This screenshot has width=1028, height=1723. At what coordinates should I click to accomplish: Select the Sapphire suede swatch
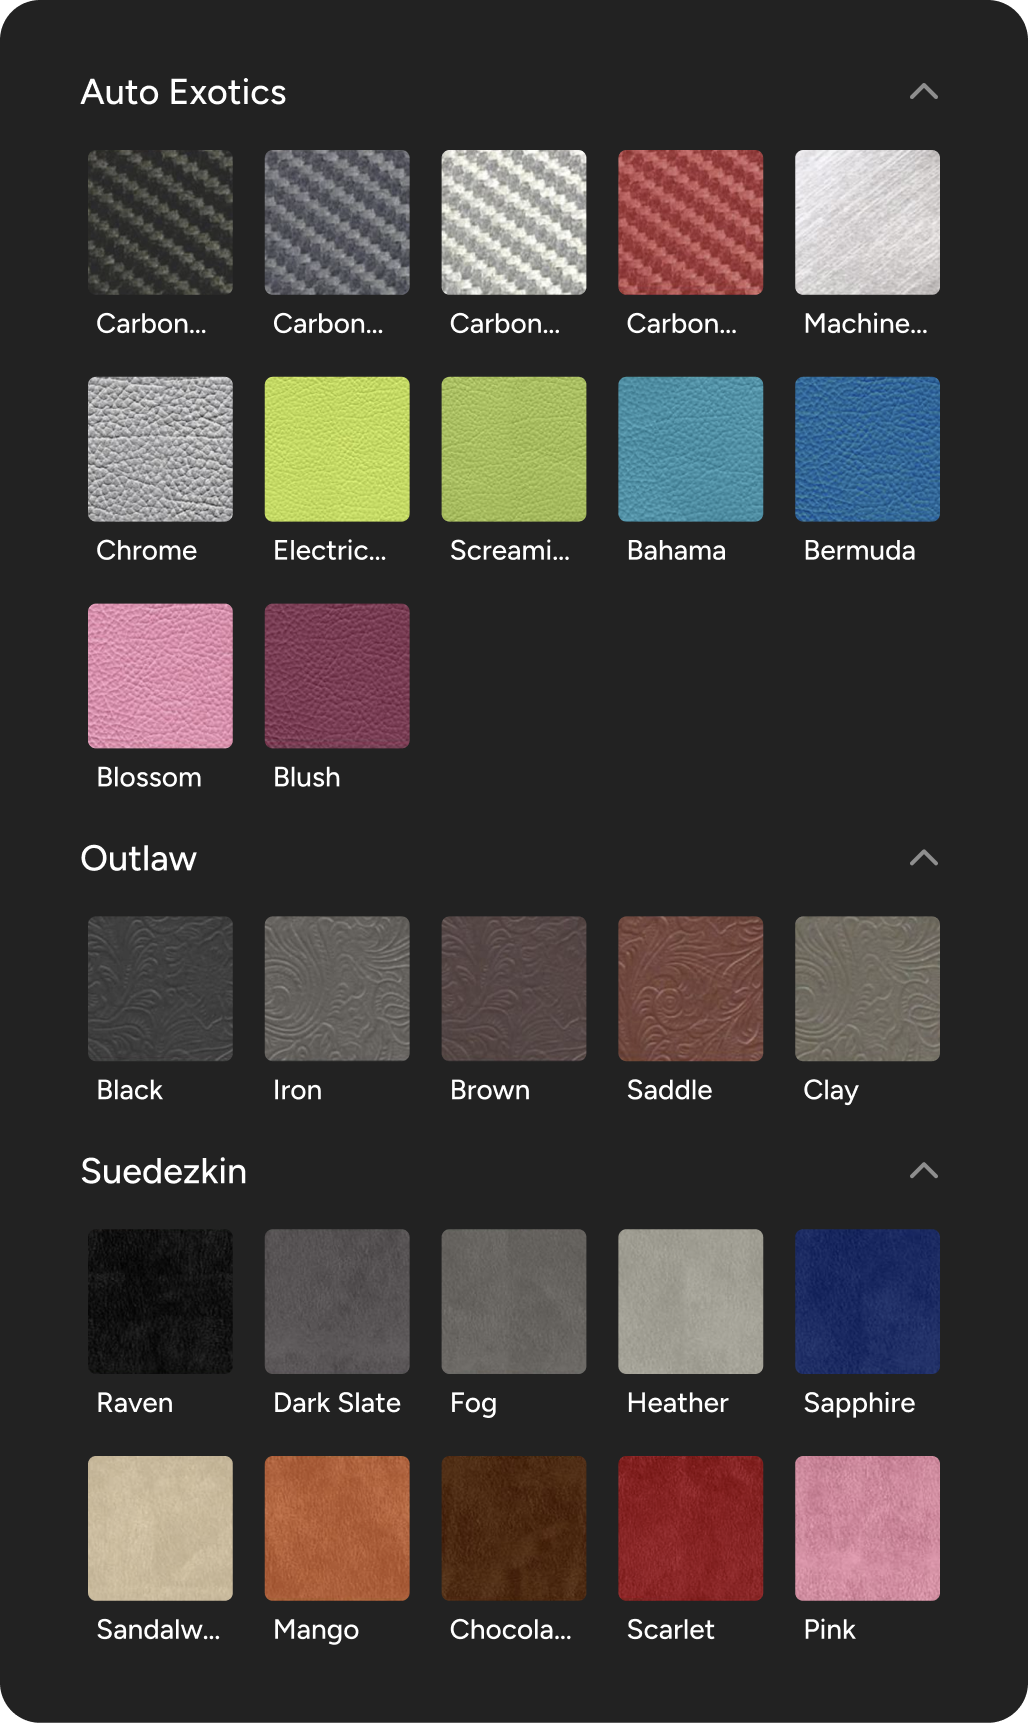point(867,1301)
